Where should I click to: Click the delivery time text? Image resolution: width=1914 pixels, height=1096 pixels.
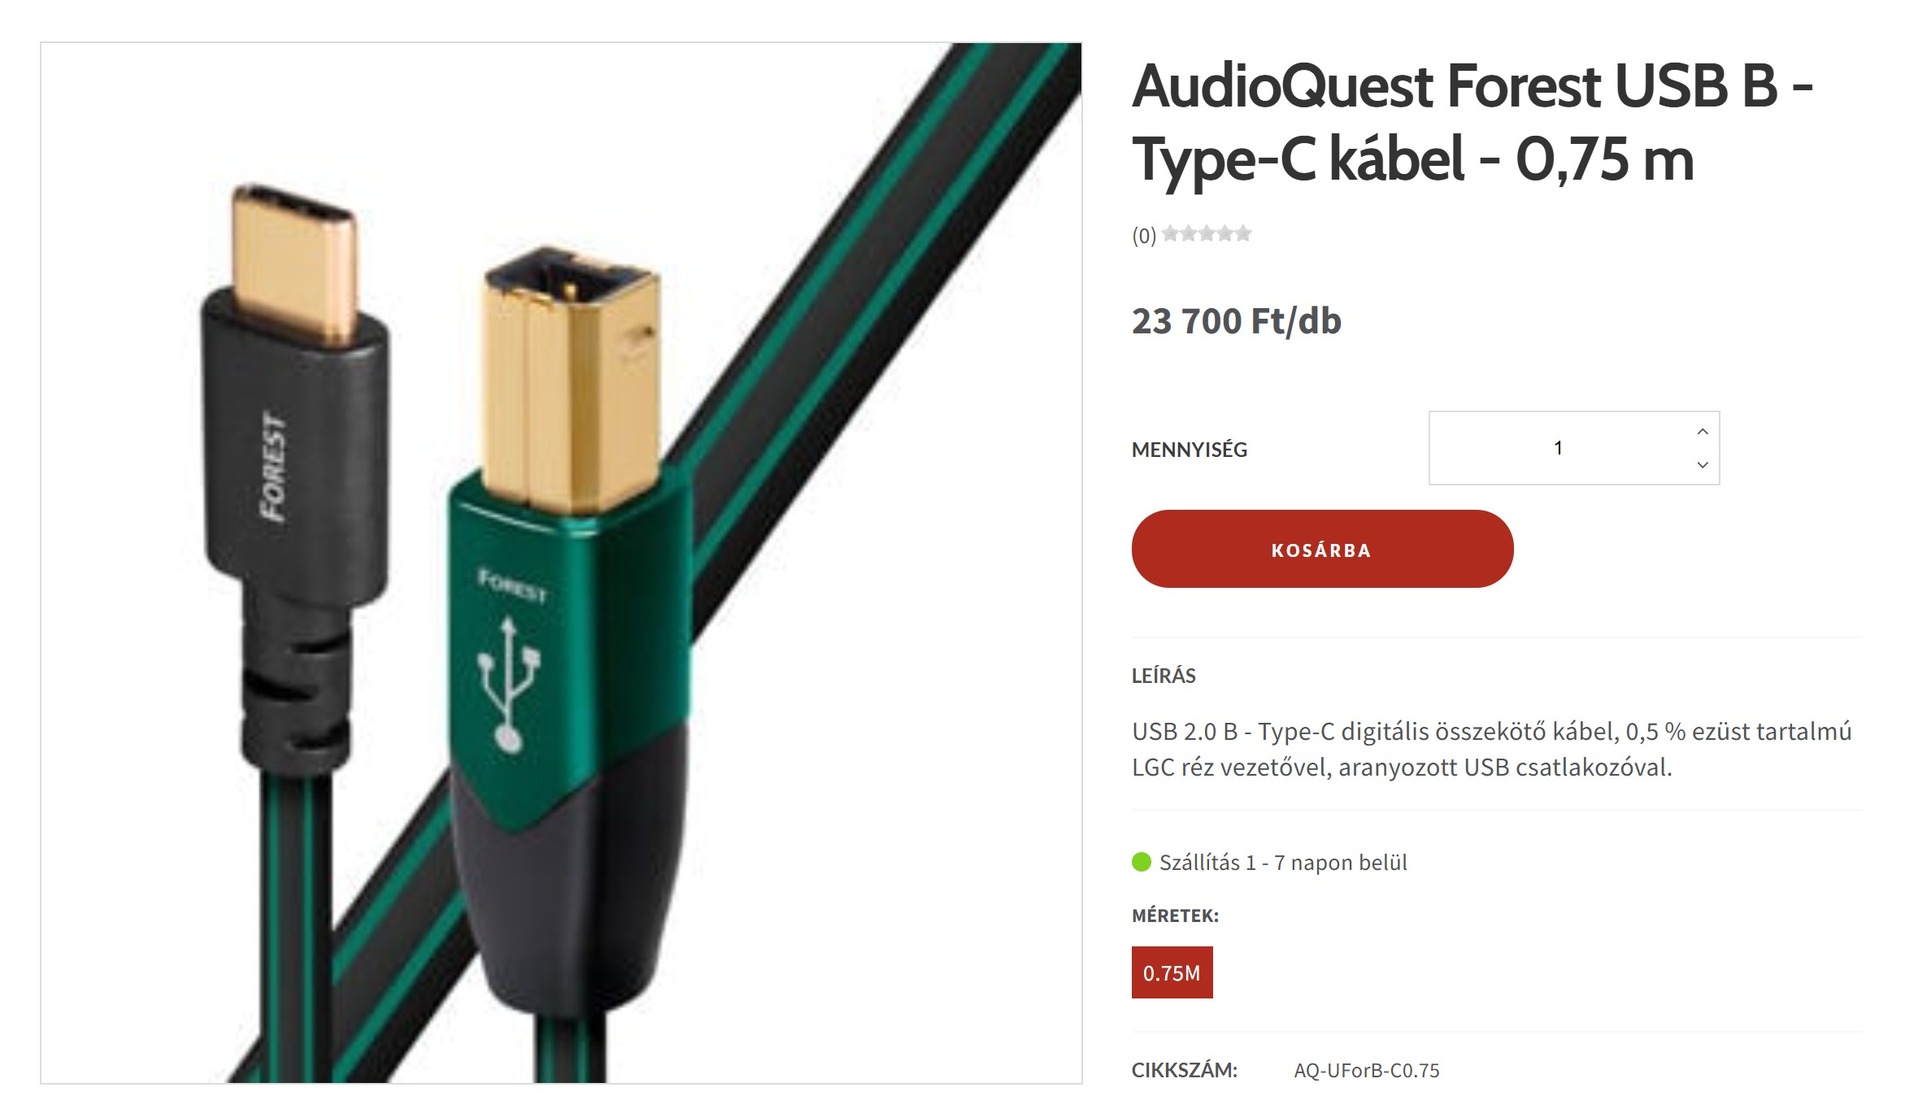coord(1283,862)
